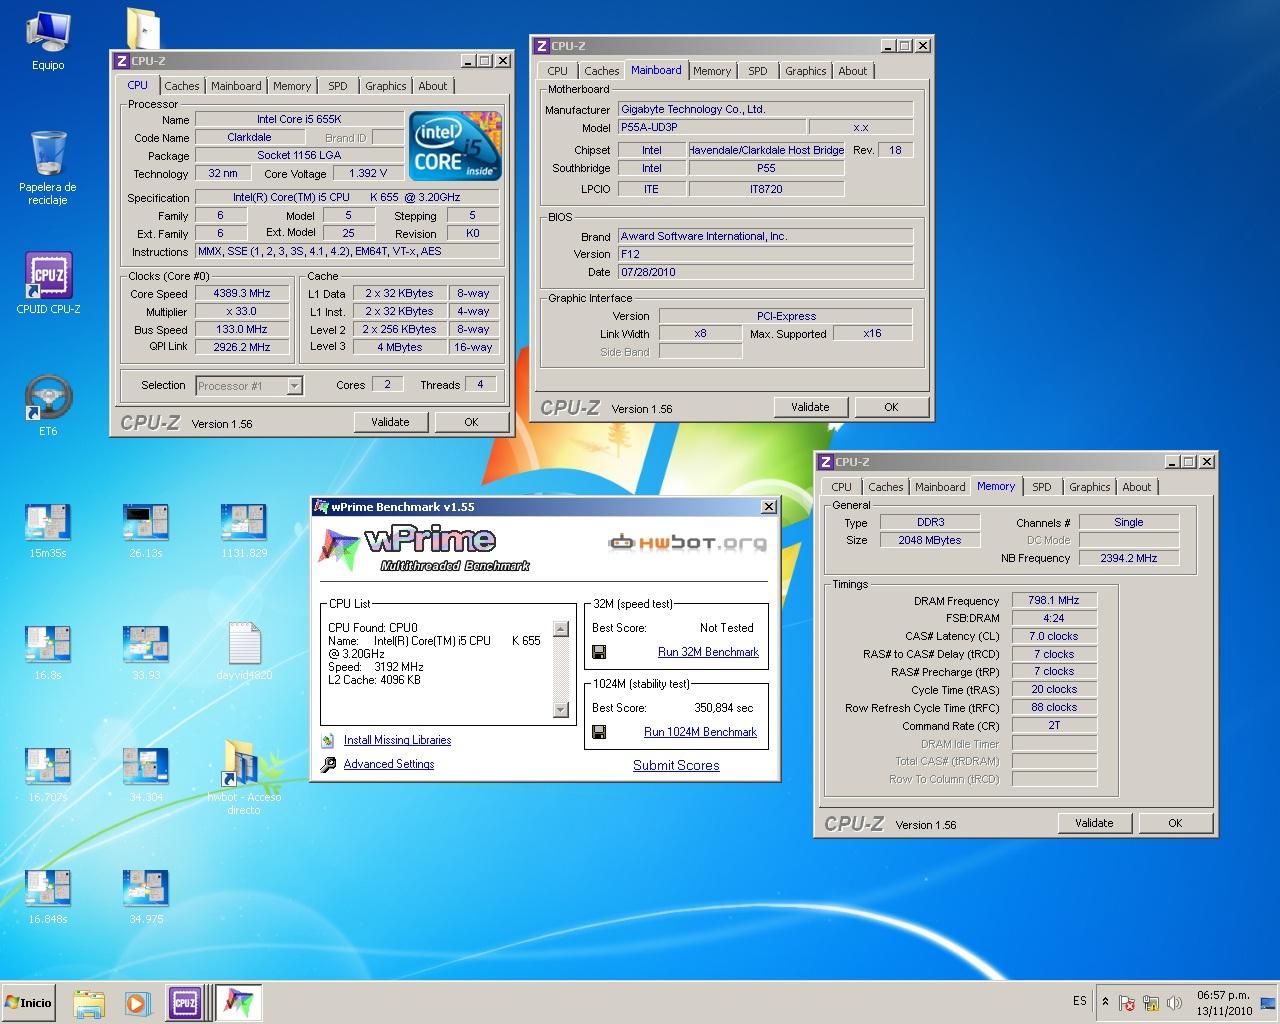1280x1024 pixels.
Task: Click Install Missing Libraries link
Action: (397, 740)
